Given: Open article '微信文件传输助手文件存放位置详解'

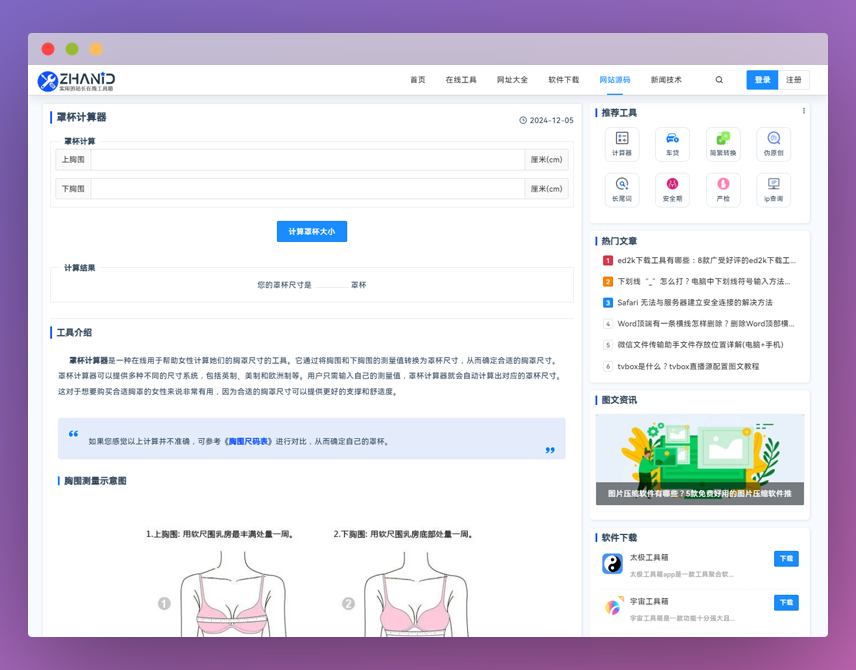Looking at the screenshot, I should pyautogui.click(x=700, y=345).
